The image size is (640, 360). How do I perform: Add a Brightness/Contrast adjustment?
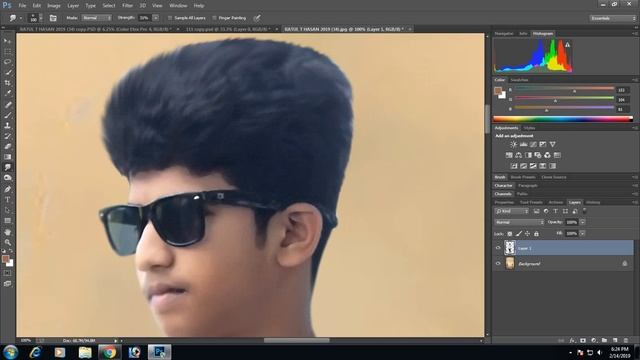(513, 144)
